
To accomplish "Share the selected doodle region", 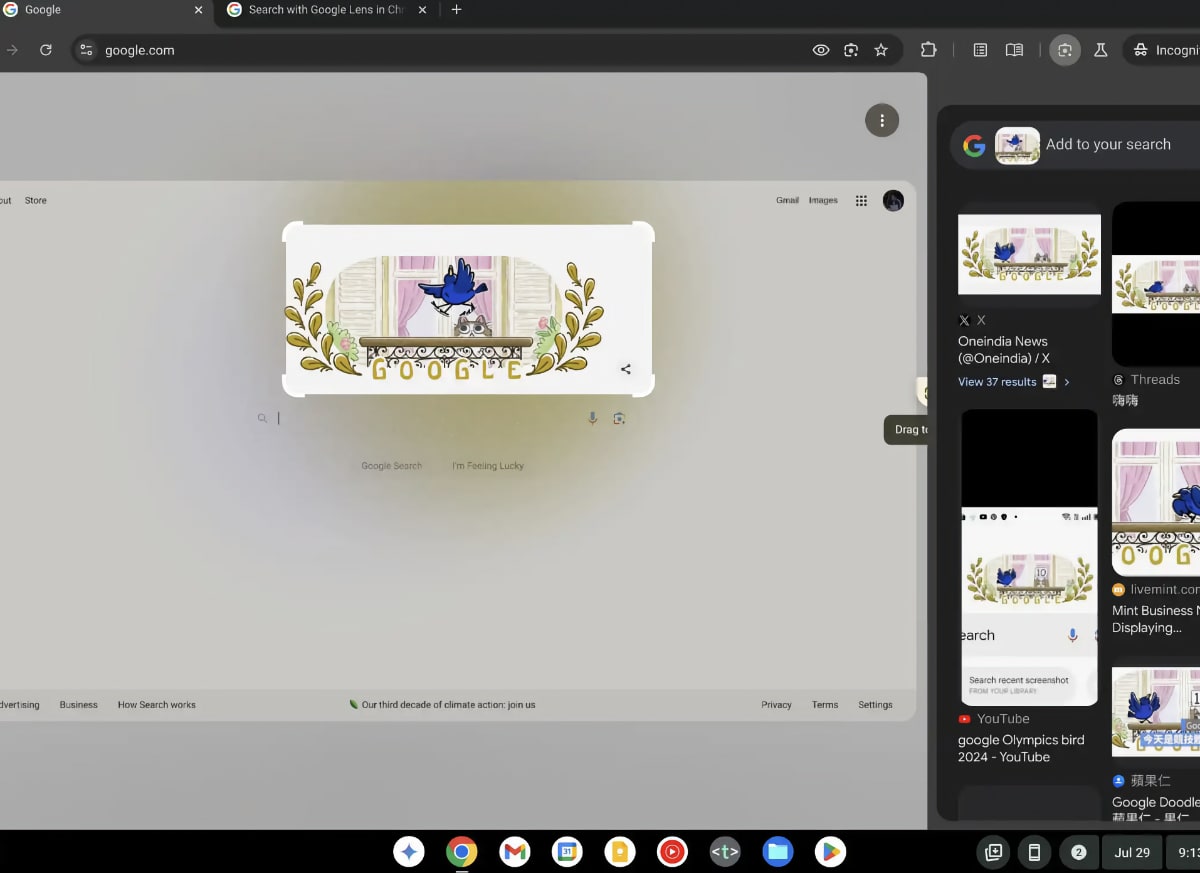I will (x=625, y=368).
